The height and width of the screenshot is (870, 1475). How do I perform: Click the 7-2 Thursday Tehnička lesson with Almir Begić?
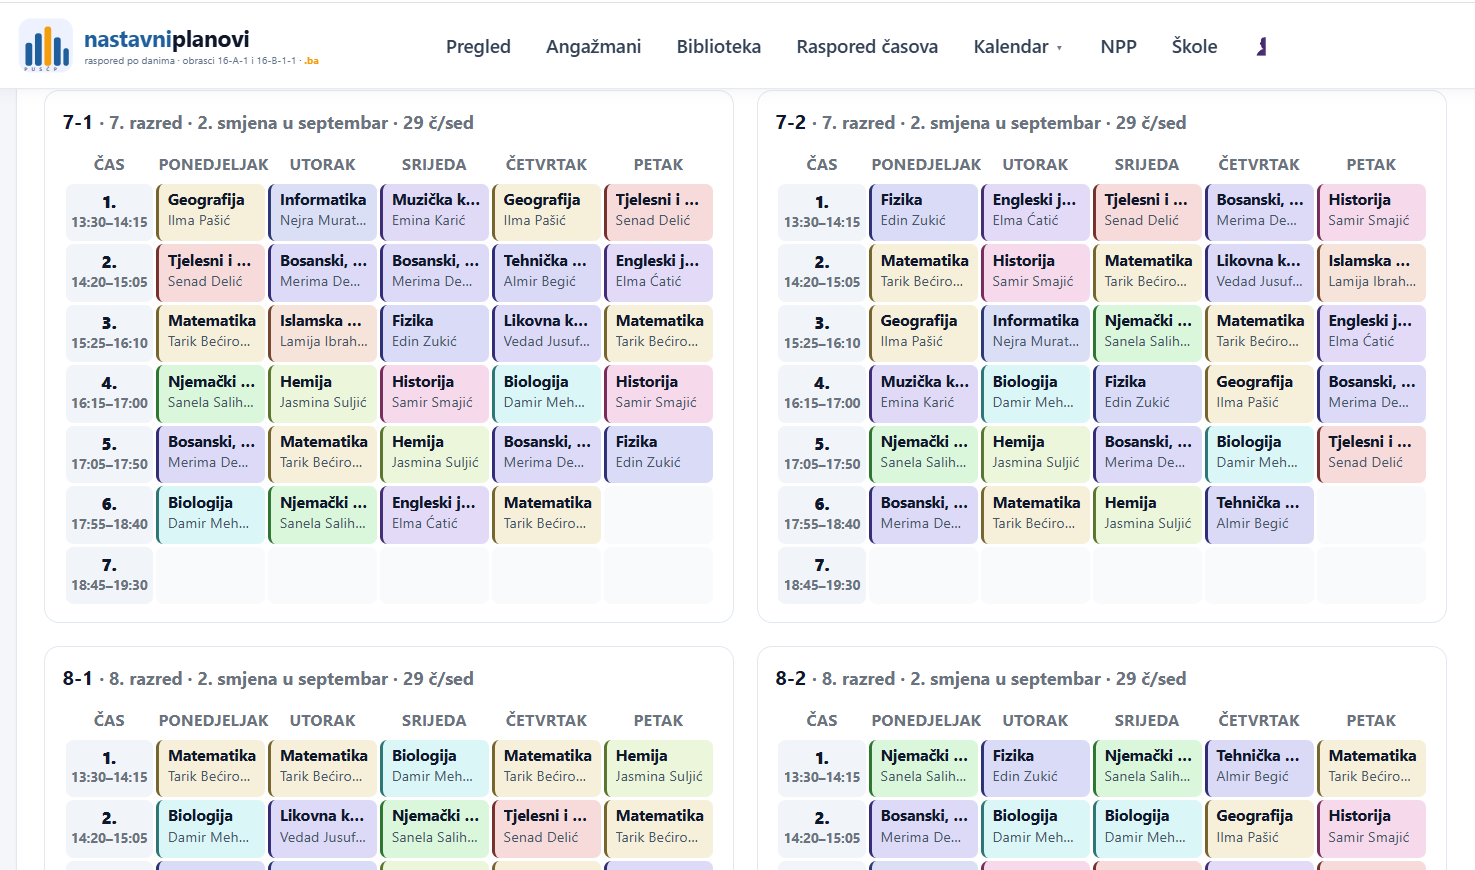[x=1259, y=514]
